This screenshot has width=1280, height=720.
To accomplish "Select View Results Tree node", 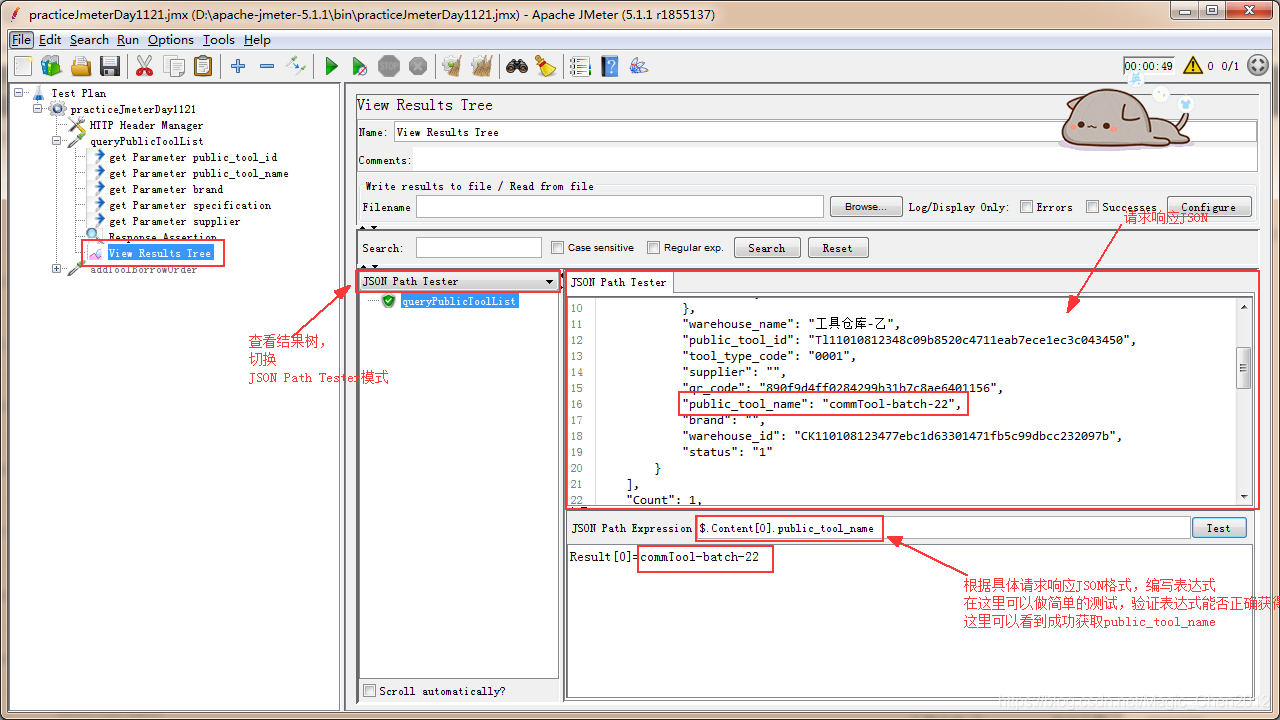I will pyautogui.click(x=160, y=253).
